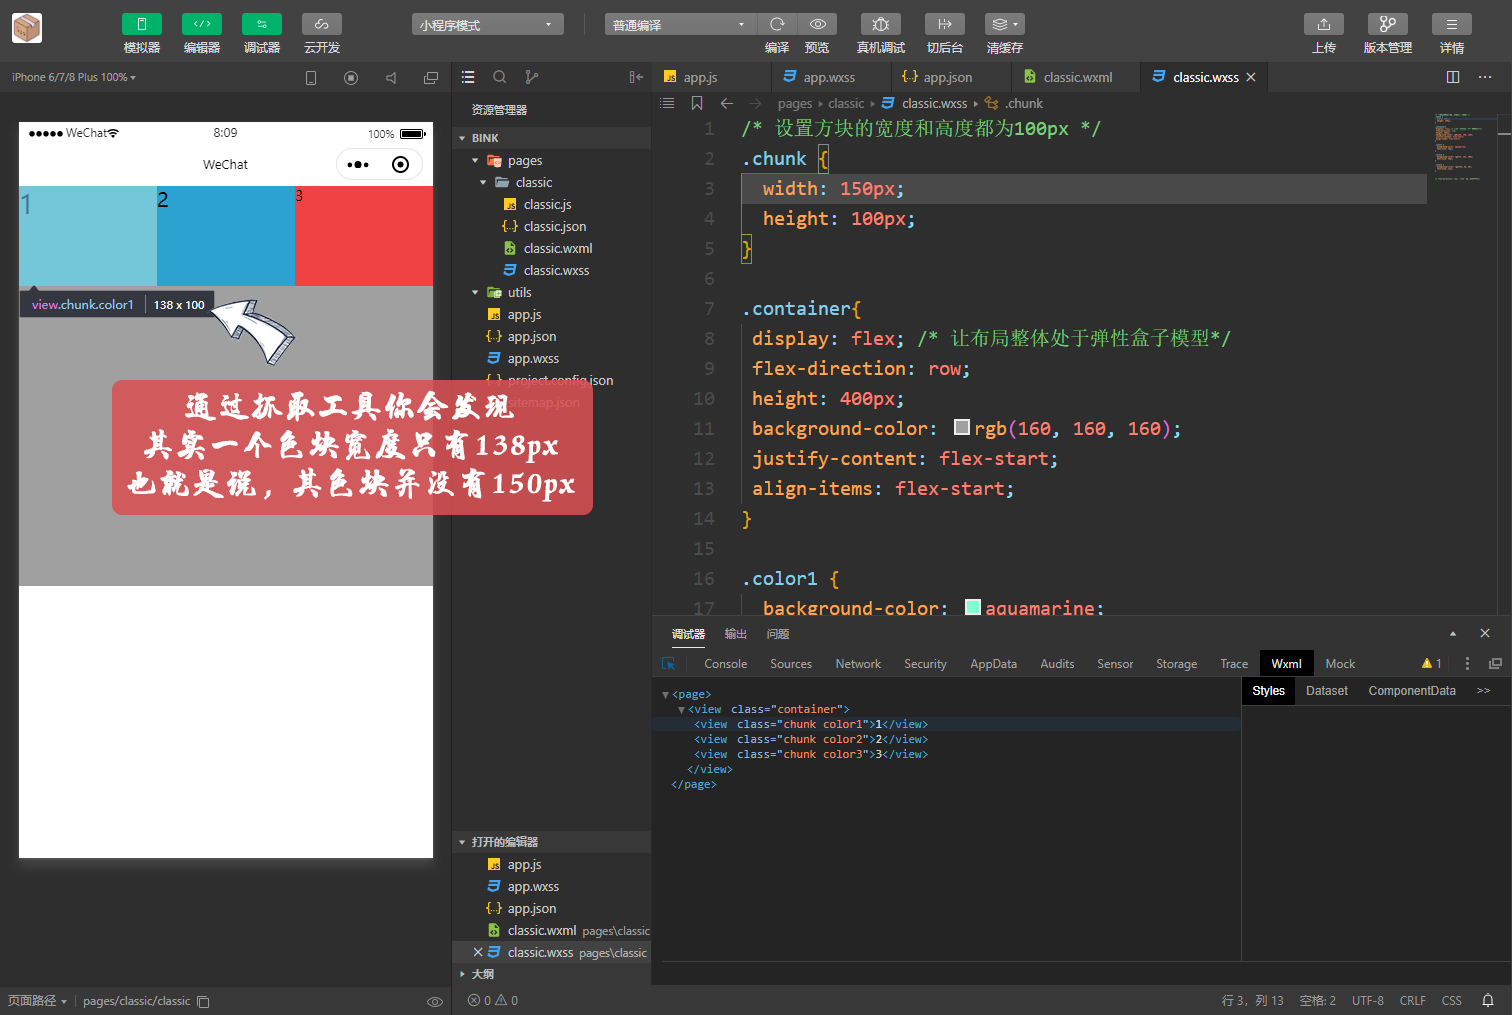This screenshot has height=1015, width=1512.
Task: Toggle the simulator panel button
Action: click(x=142, y=24)
